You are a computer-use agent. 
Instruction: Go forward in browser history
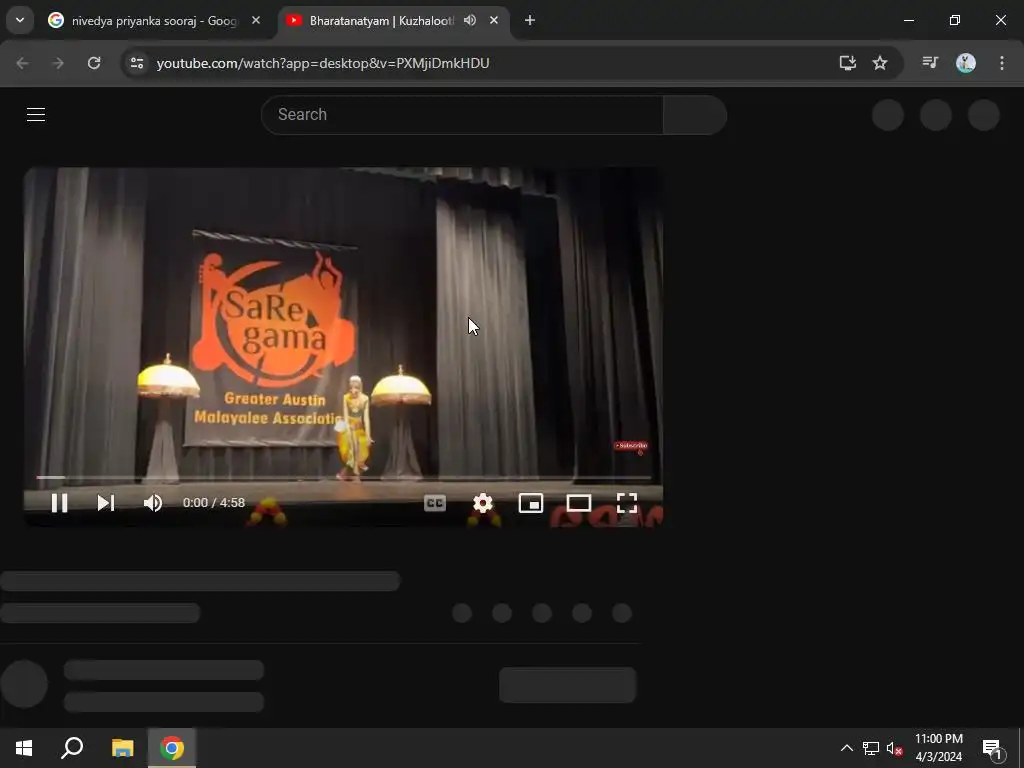(x=58, y=63)
